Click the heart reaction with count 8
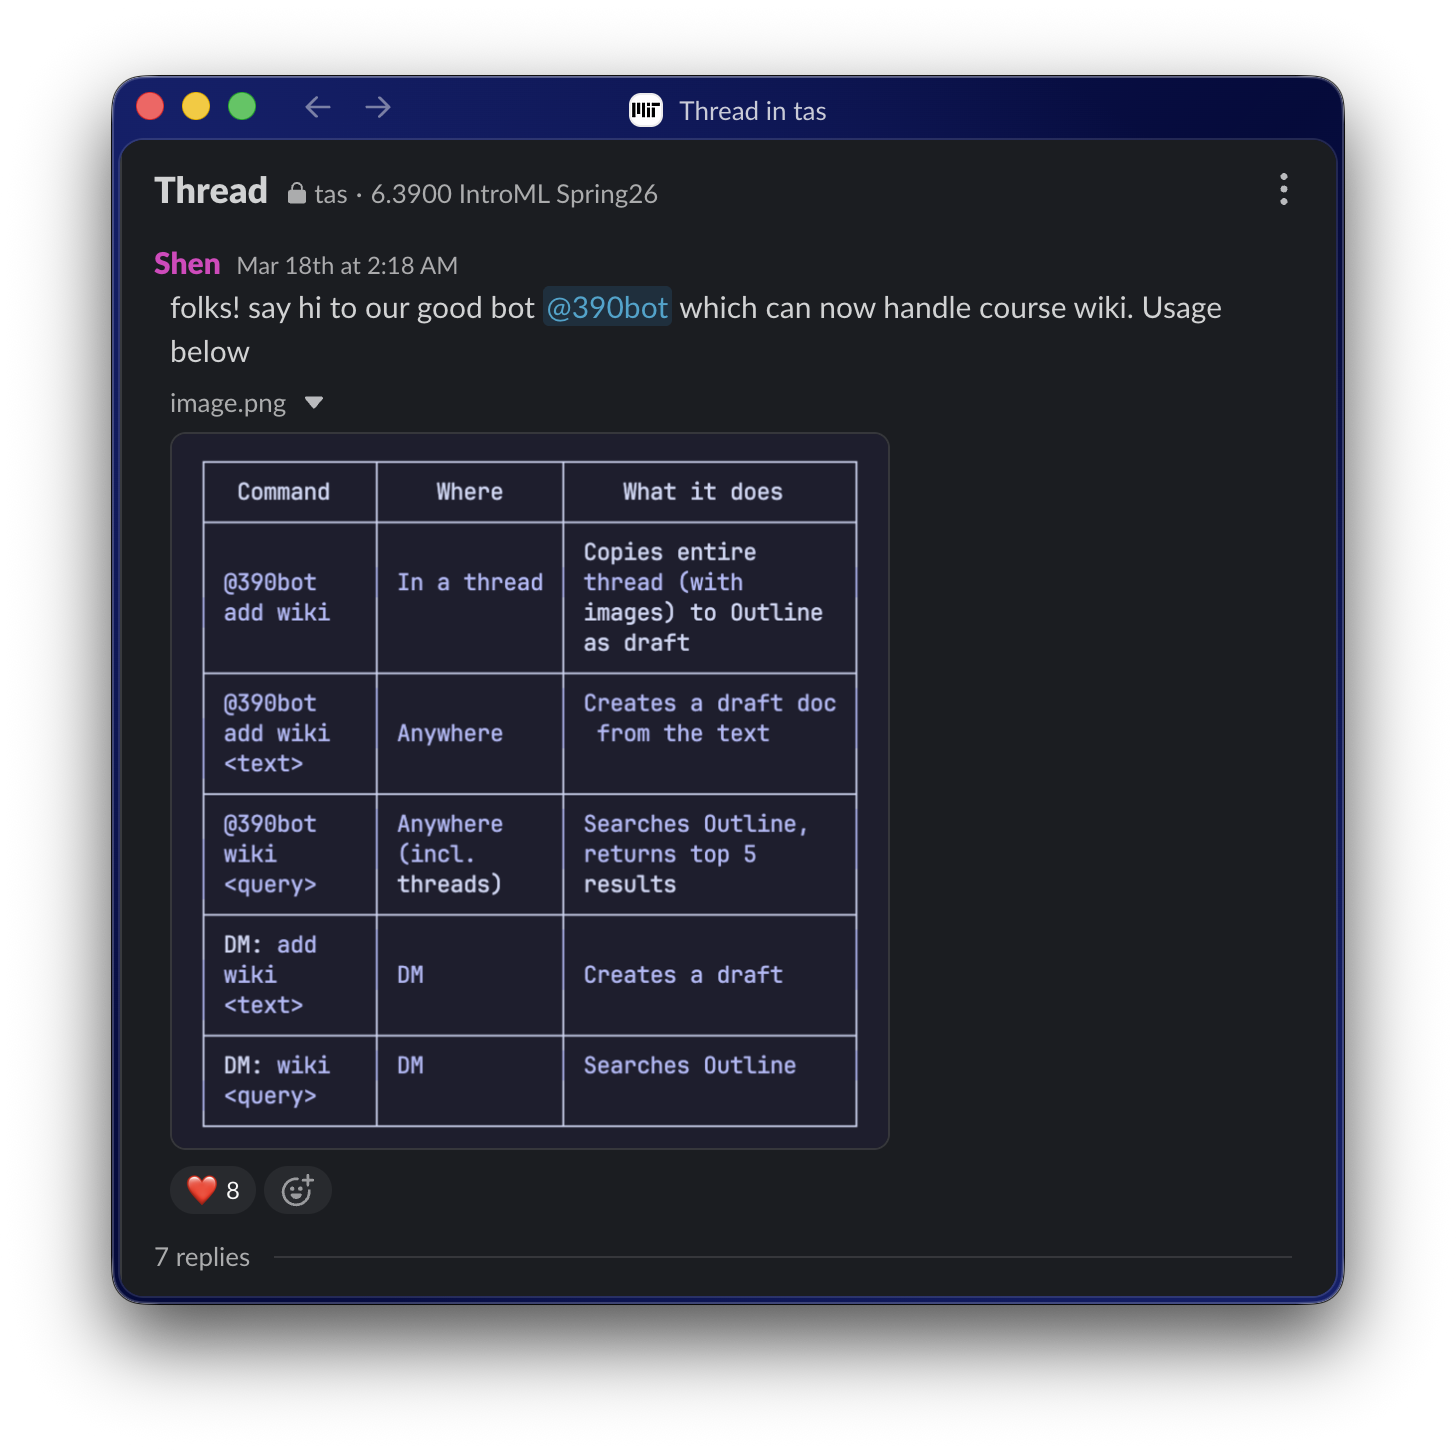Viewport: 1456px width, 1452px height. (x=213, y=1190)
